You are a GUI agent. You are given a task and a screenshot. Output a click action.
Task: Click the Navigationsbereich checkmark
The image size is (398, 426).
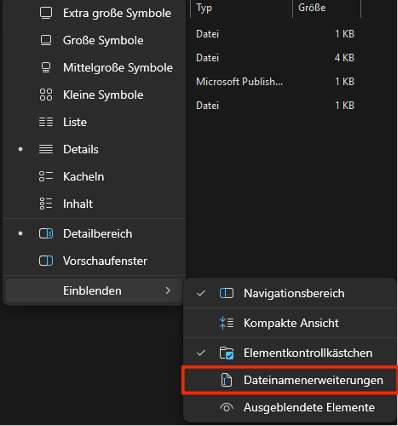click(201, 293)
